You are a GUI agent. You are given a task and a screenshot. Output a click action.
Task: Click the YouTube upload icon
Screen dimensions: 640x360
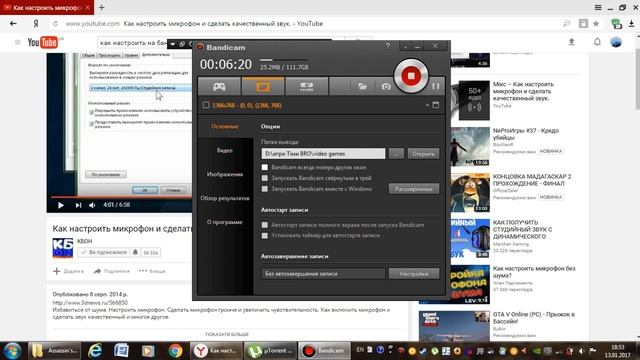tap(572, 42)
